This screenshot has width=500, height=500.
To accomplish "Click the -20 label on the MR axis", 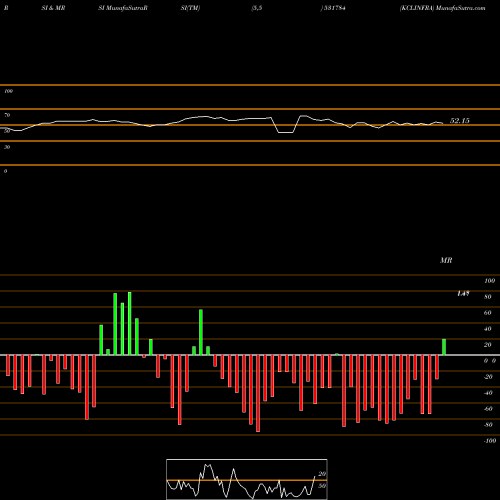I will (x=488, y=377).
